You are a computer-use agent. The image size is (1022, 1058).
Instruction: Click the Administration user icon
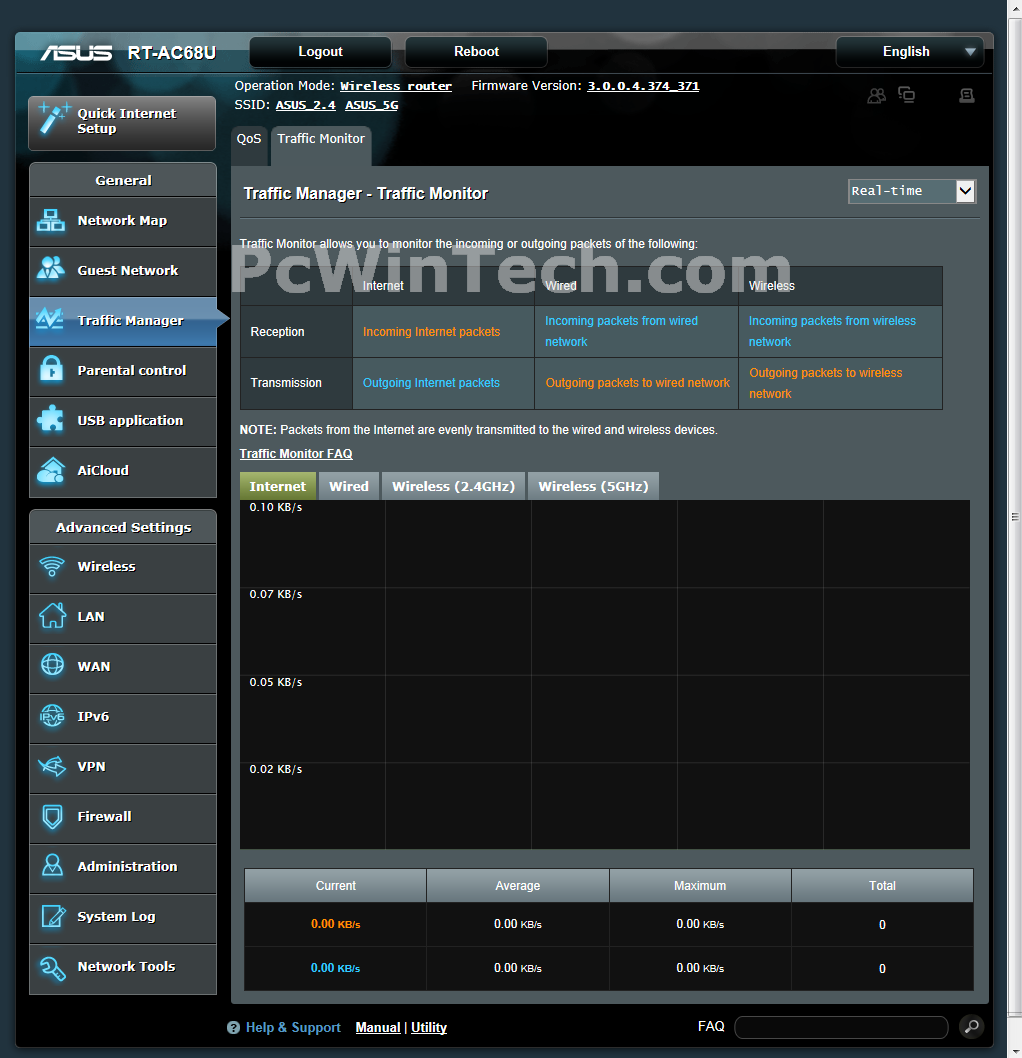click(52, 866)
